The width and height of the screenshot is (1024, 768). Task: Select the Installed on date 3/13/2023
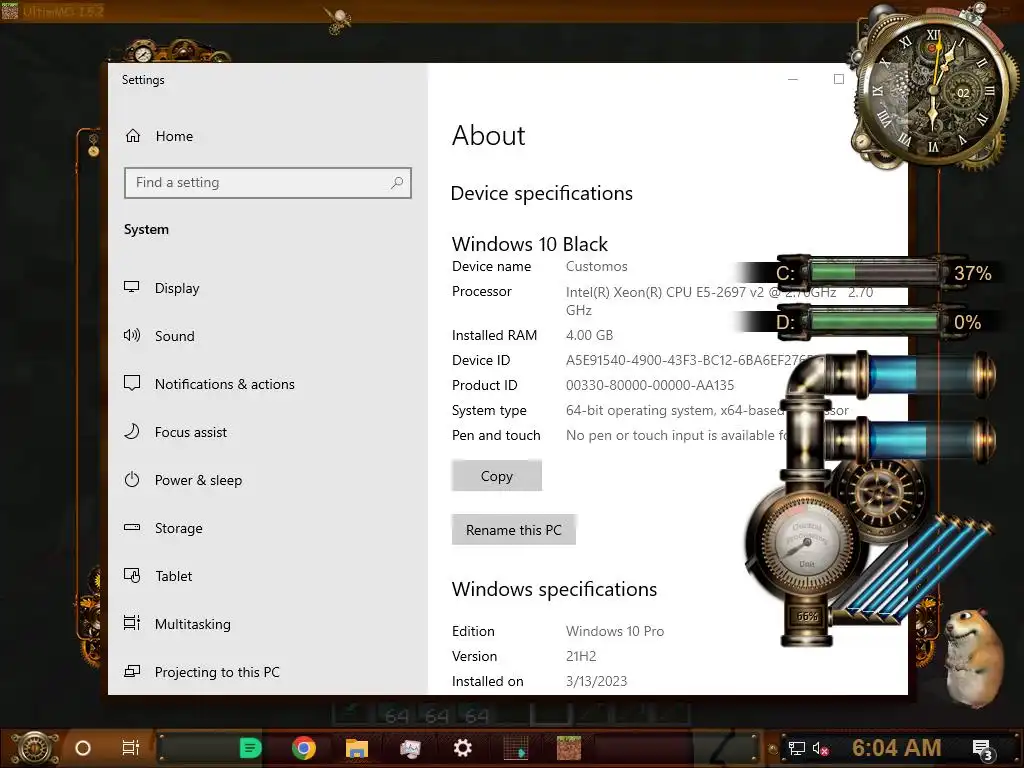[596, 681]
